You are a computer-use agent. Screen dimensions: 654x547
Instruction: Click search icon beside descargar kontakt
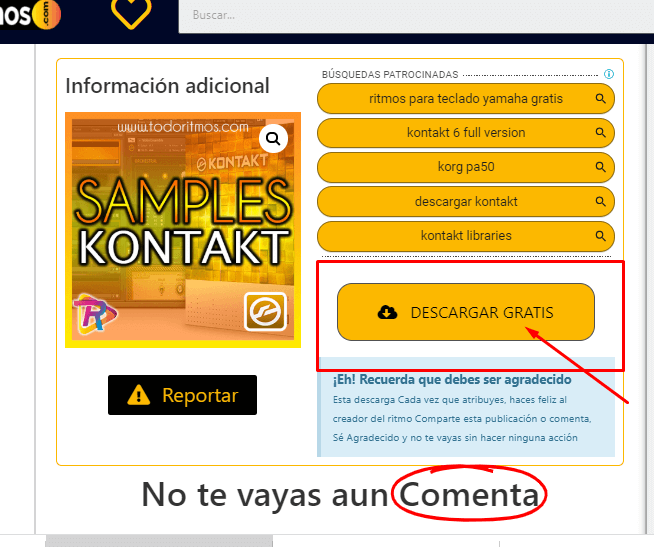click(x=600, y=202)
